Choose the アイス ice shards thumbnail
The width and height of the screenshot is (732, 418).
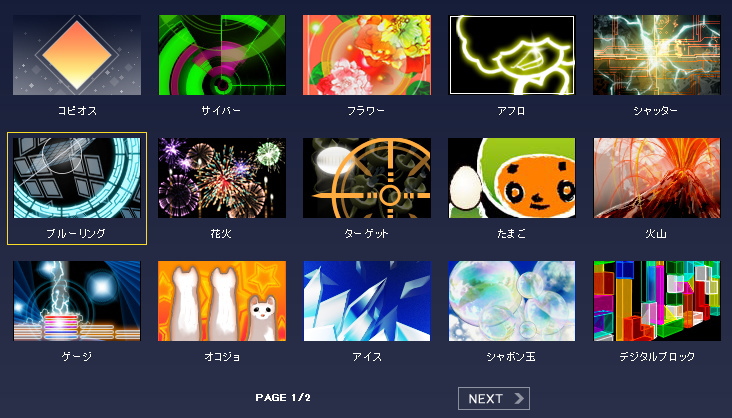[367, 301]
